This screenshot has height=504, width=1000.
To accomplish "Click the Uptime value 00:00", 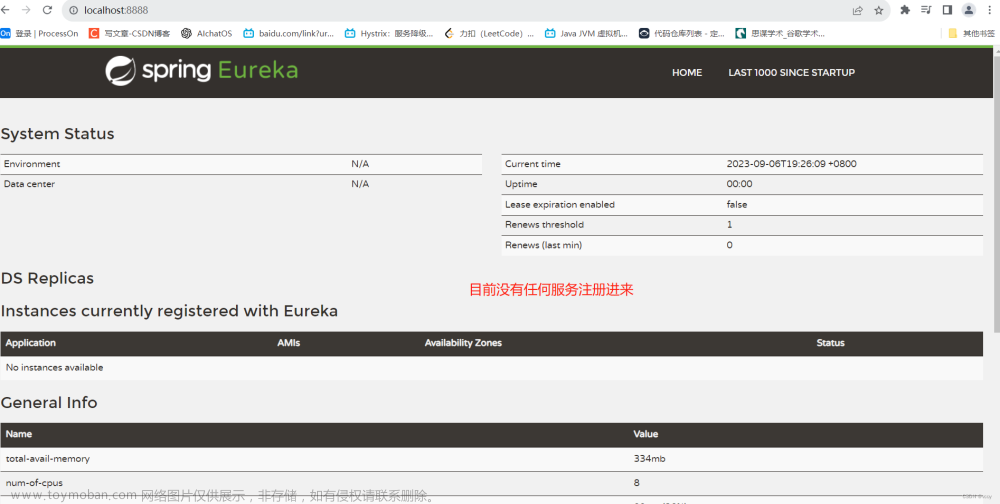I will tap(739, 184).
